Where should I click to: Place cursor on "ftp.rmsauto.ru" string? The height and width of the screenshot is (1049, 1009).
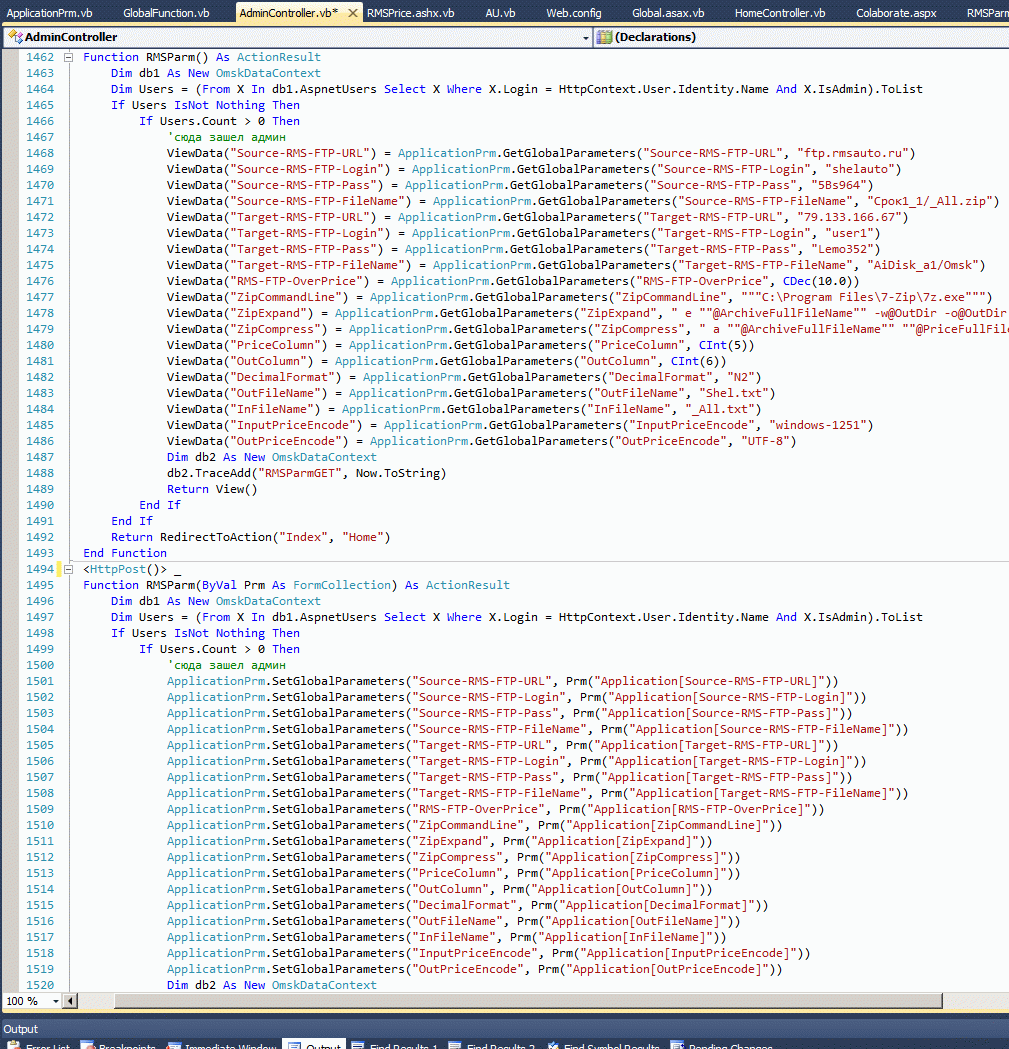coord(852,153)
